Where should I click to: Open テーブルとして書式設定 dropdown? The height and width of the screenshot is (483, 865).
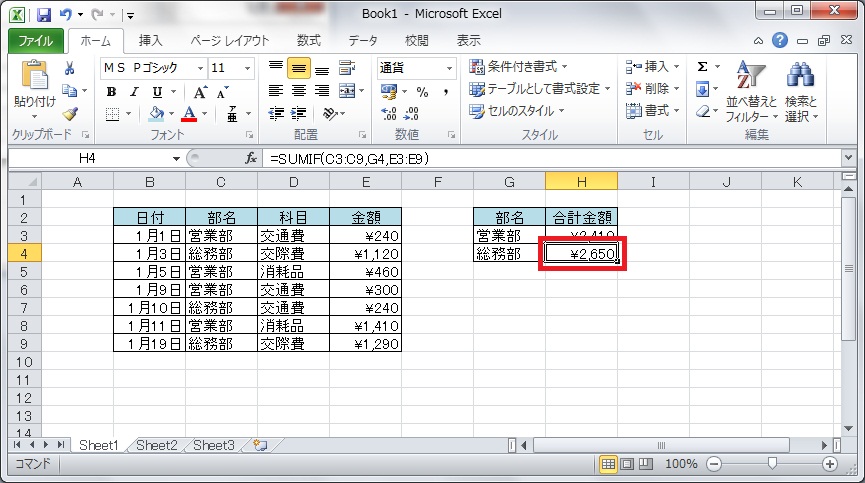[540, 89]
